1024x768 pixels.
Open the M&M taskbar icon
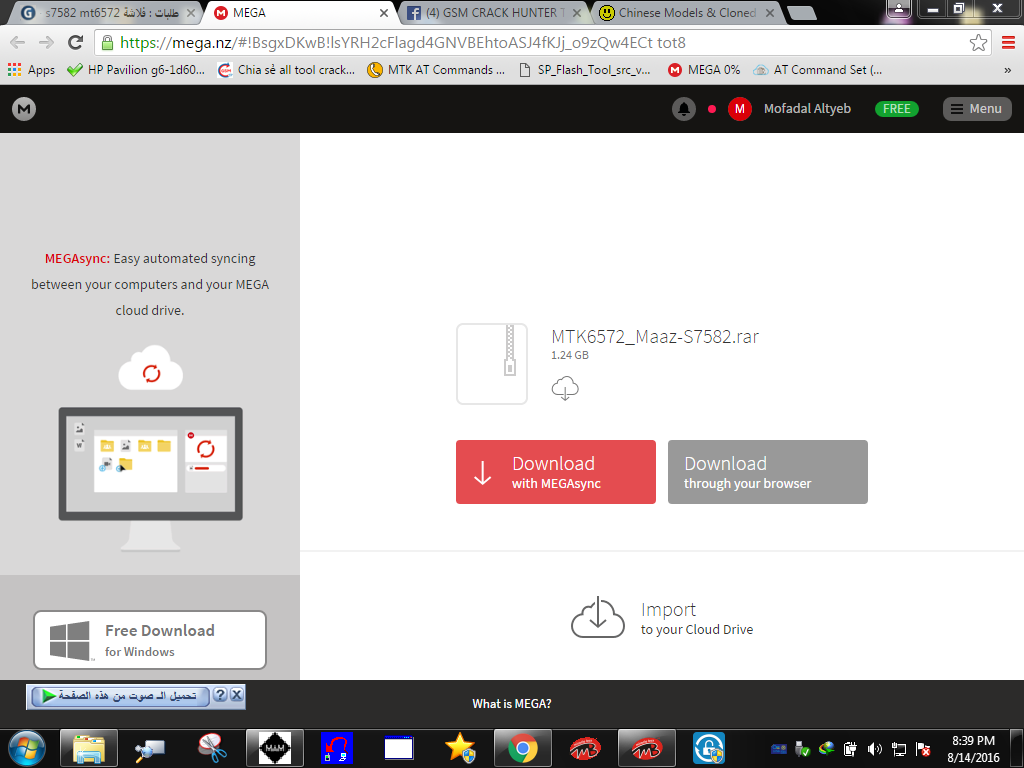point(274,748)
